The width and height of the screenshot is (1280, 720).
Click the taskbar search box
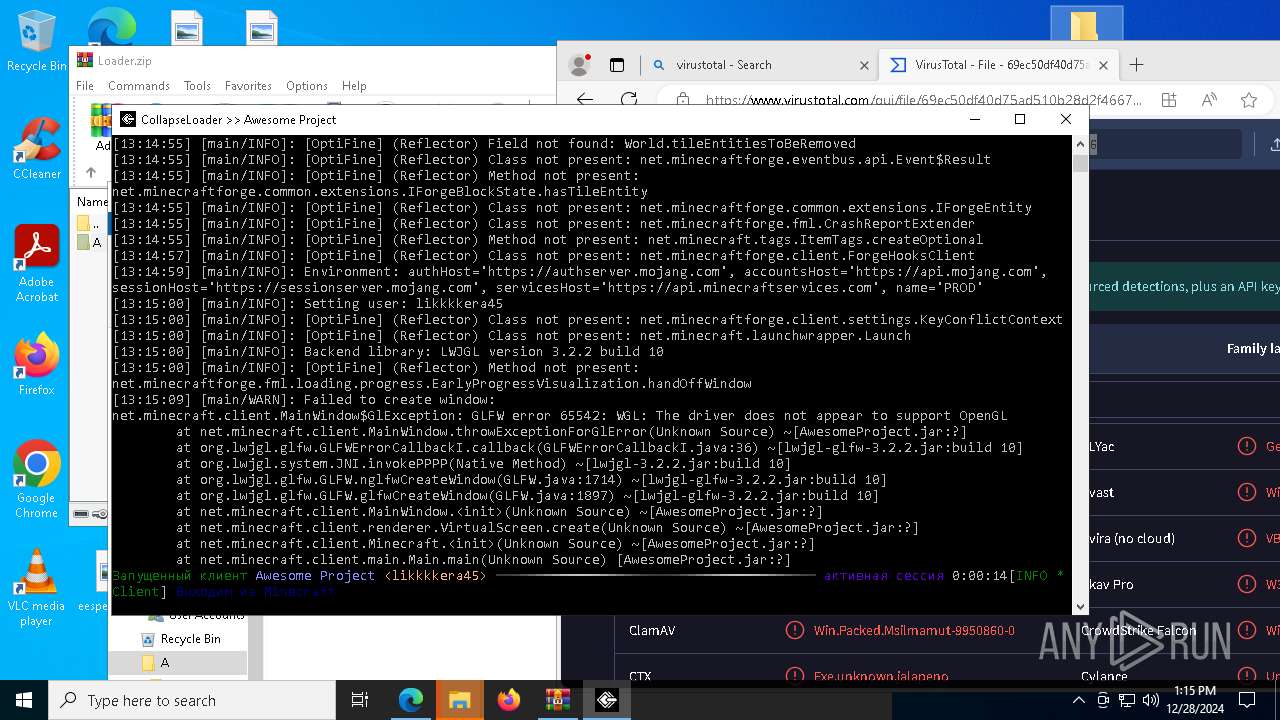tap(192, 700)
